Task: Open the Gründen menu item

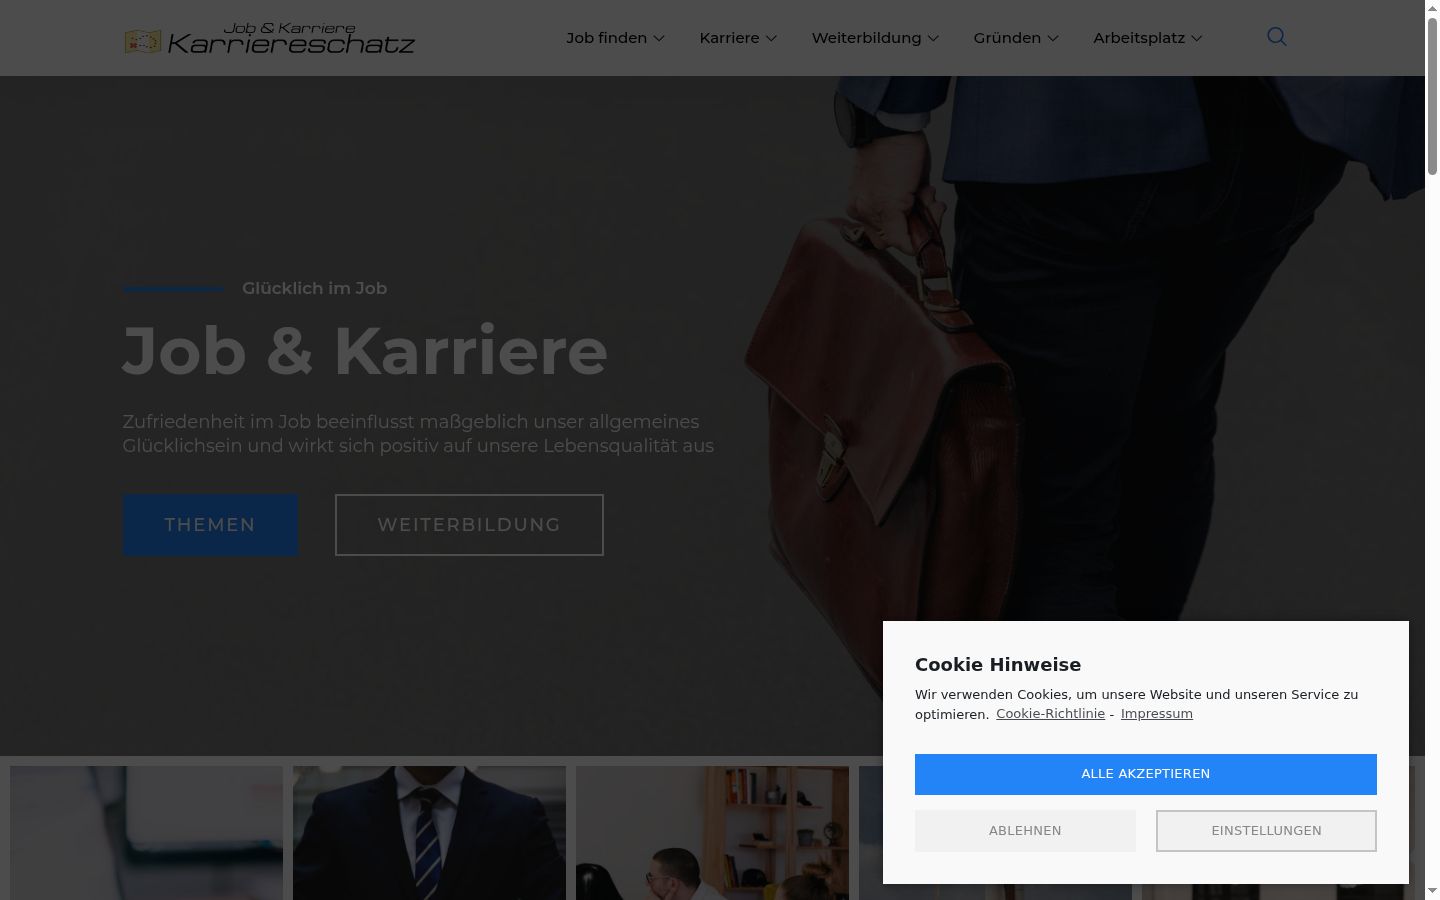Action: (x=1007, y=38)
